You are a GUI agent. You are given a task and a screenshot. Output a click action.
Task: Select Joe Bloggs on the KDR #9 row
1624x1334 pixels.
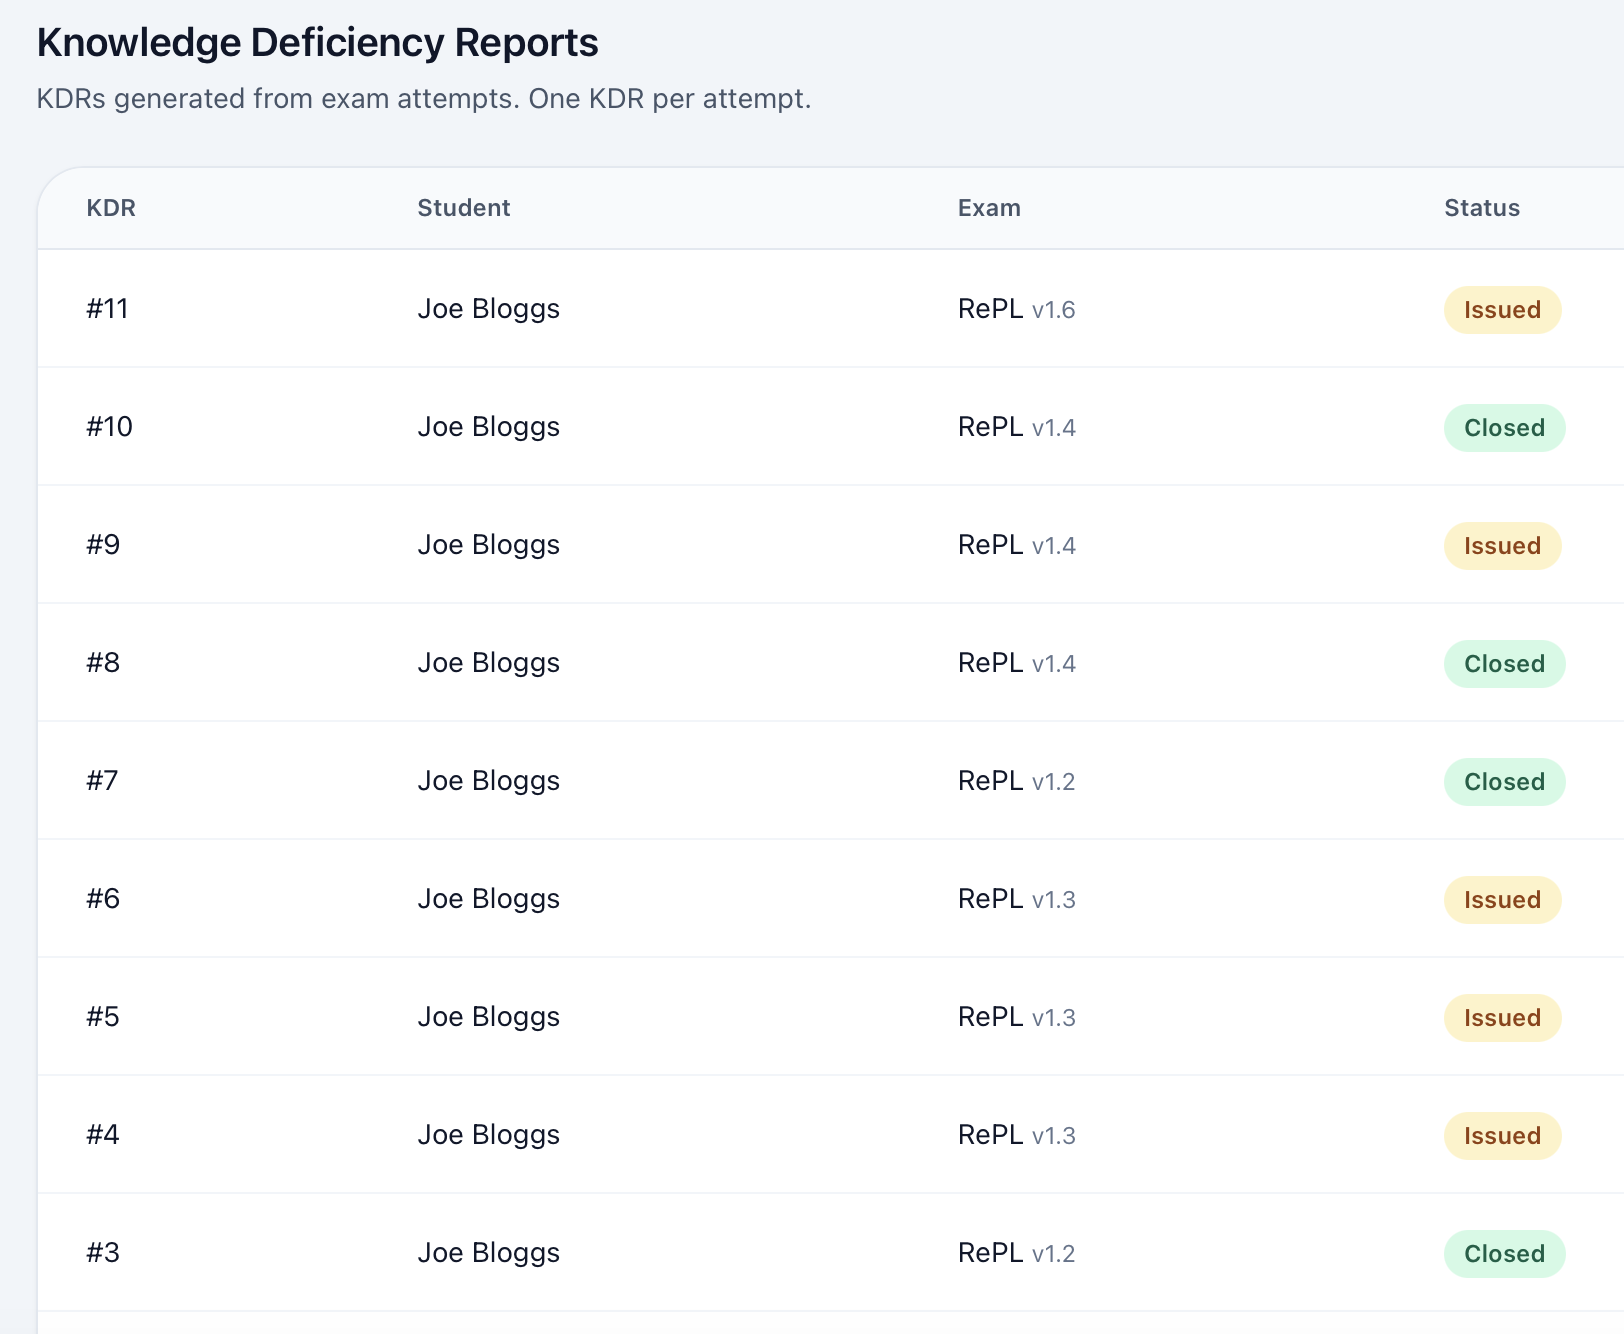pos(488,545)
